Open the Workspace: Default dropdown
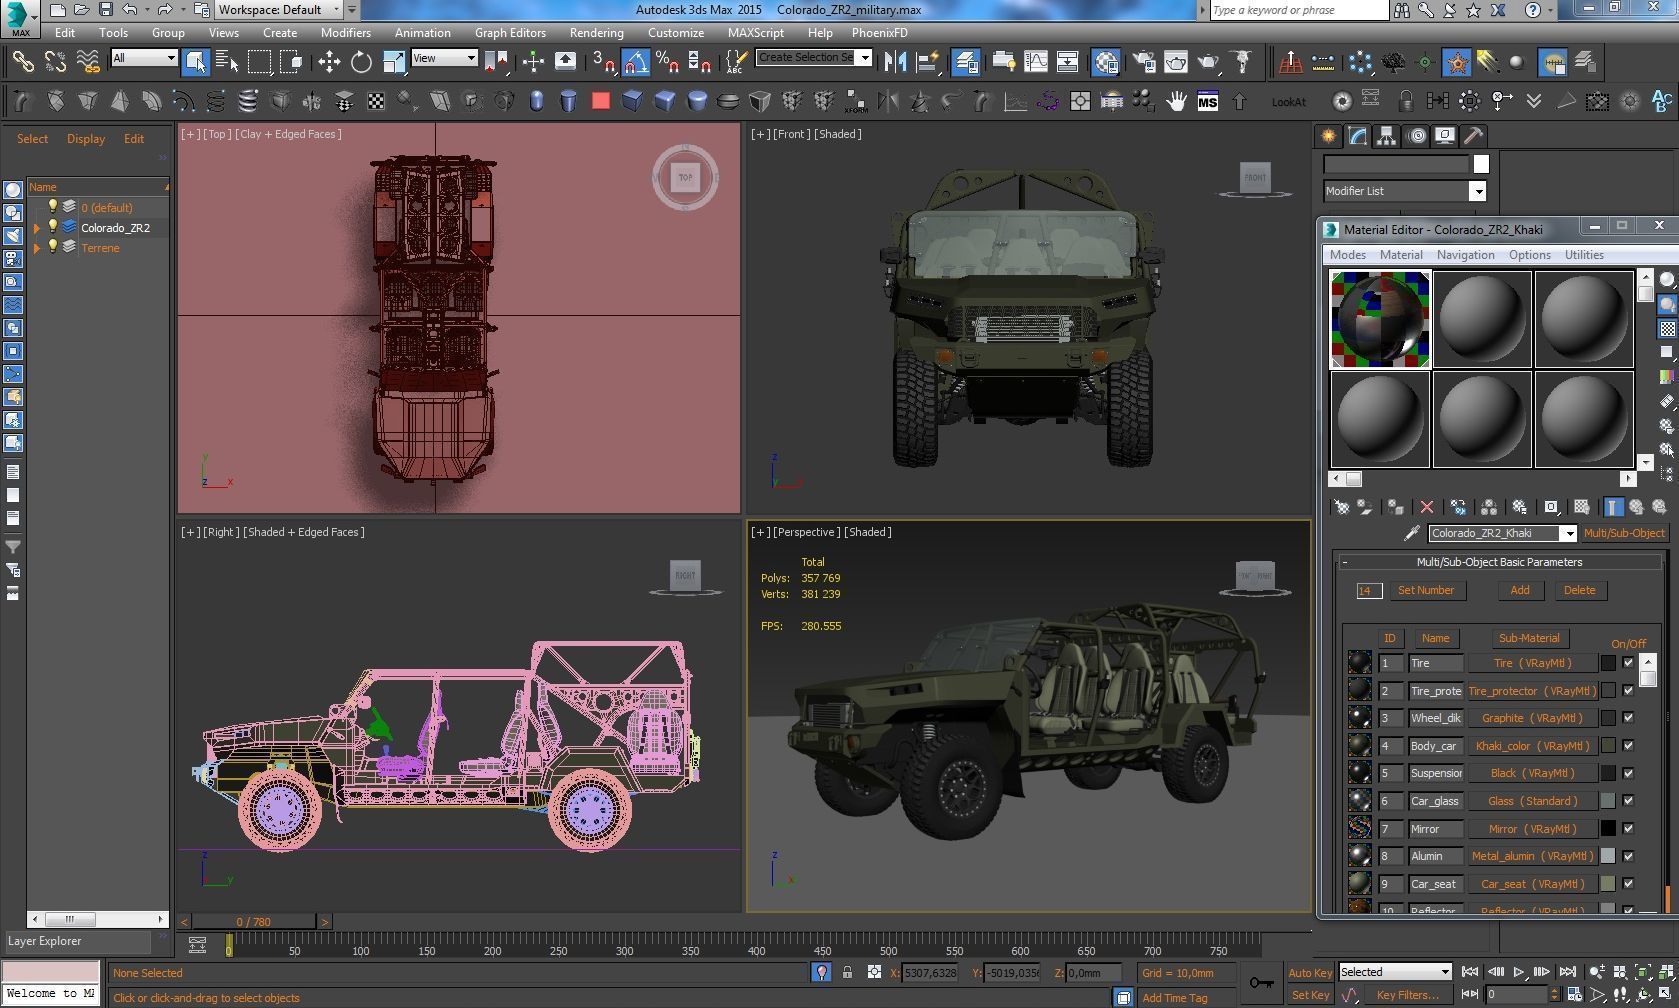 coord(280,10)
